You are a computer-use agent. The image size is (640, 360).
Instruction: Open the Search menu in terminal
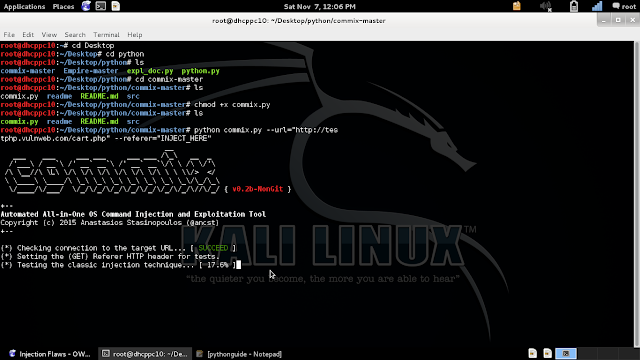click(x=75, y=35)
